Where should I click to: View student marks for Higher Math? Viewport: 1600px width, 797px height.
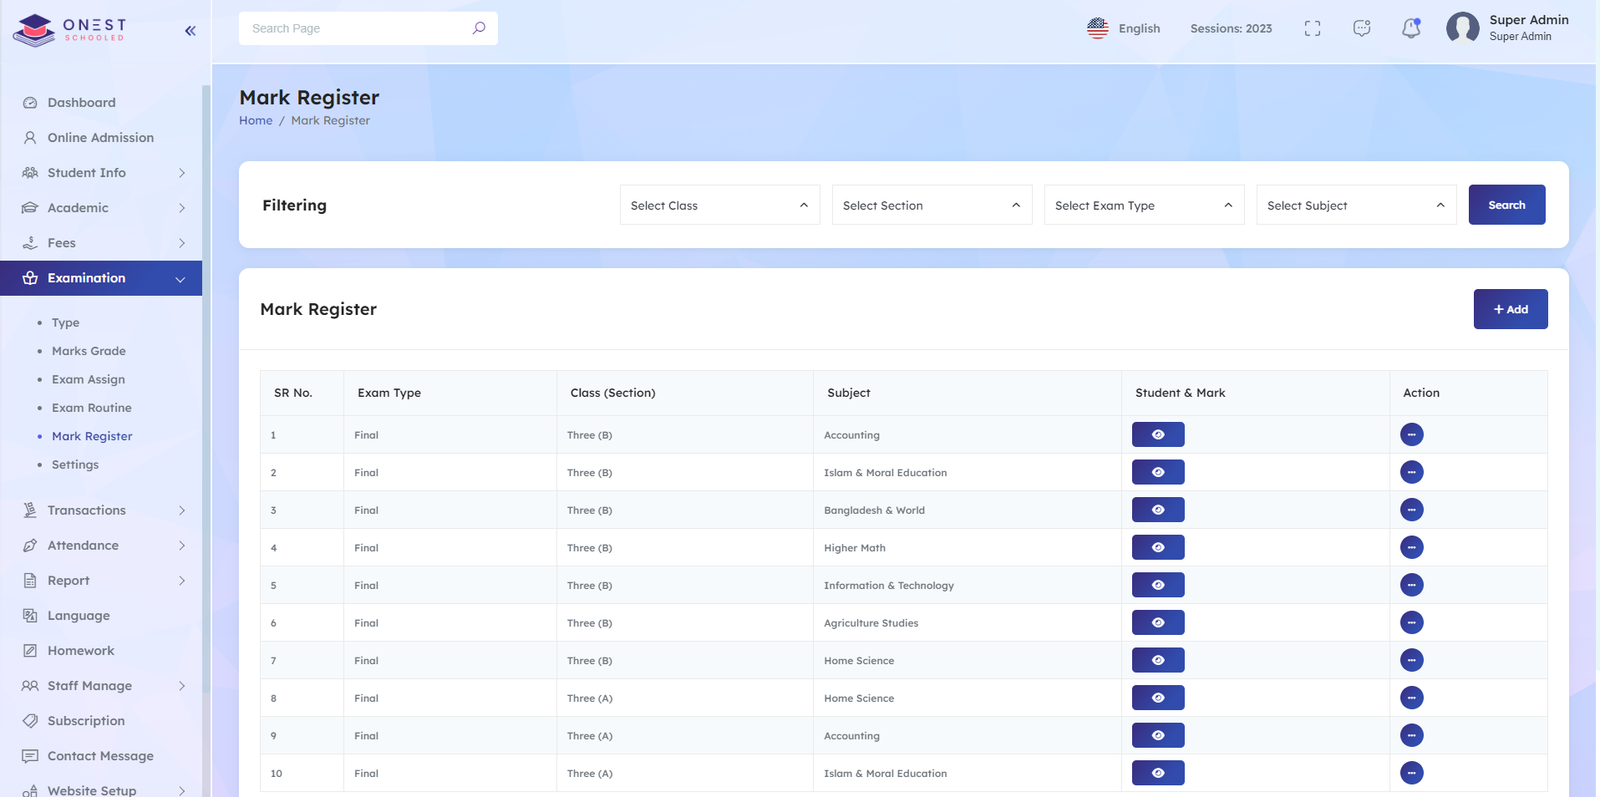pos(1158,548)
